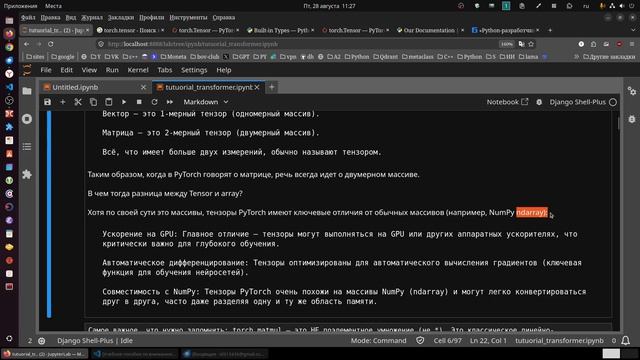Open JupyterLab View menu

(x=89, y=70)
